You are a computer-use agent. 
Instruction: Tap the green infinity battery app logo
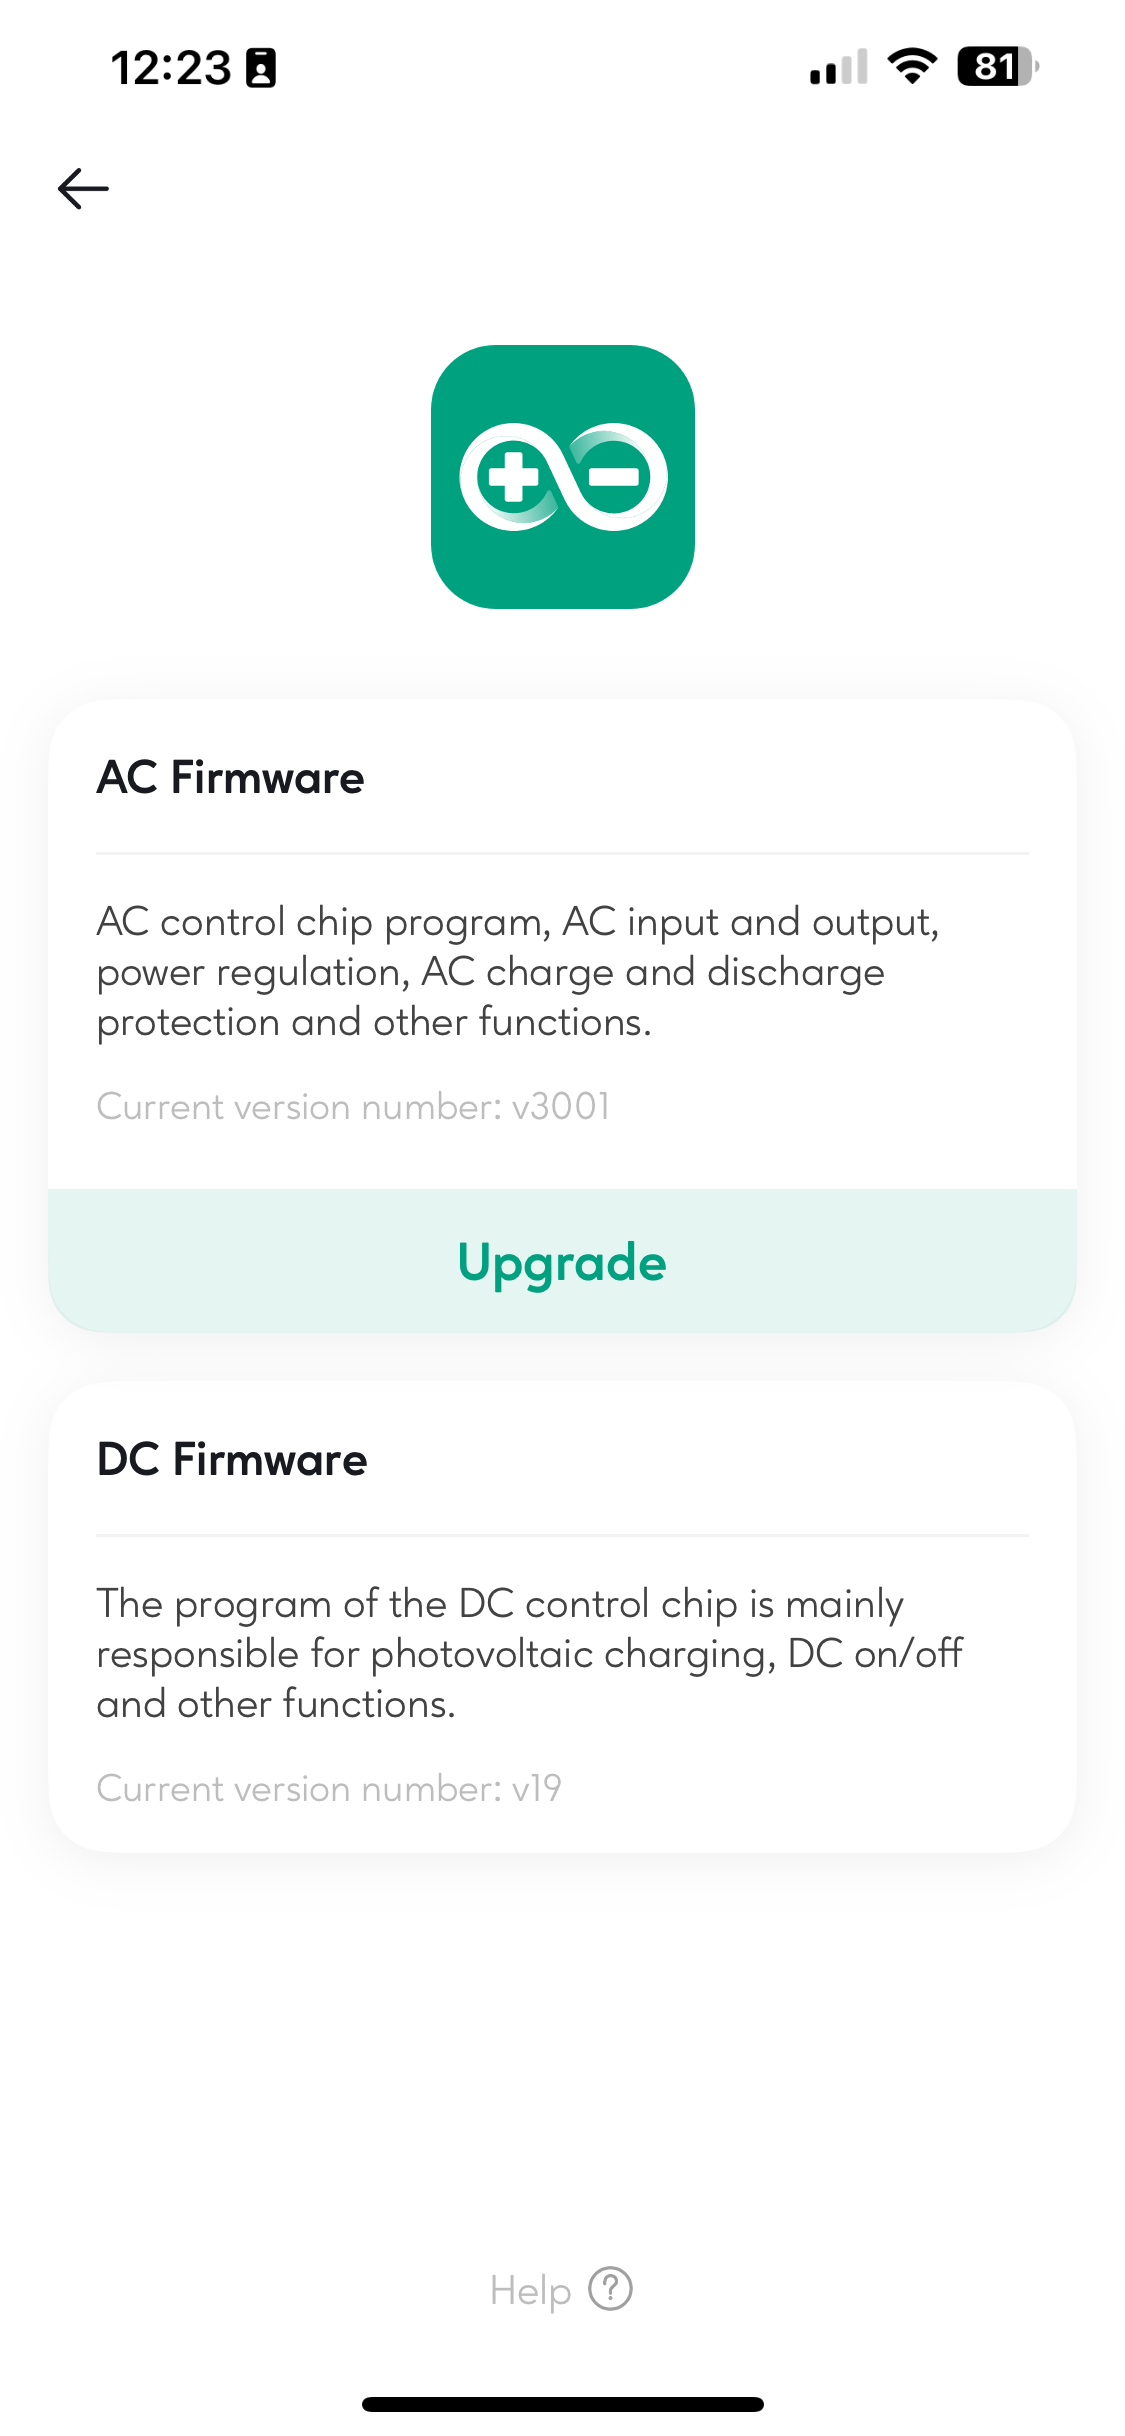[x=563, y=477]
